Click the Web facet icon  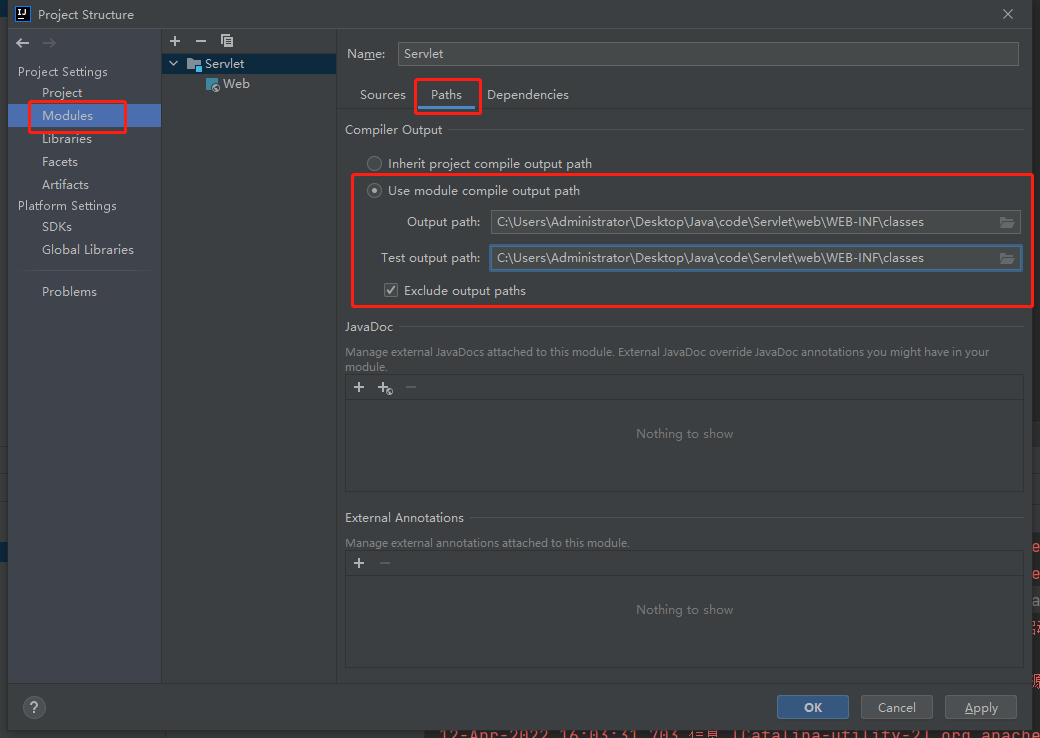pyautogui.click(x=212, y=84)
